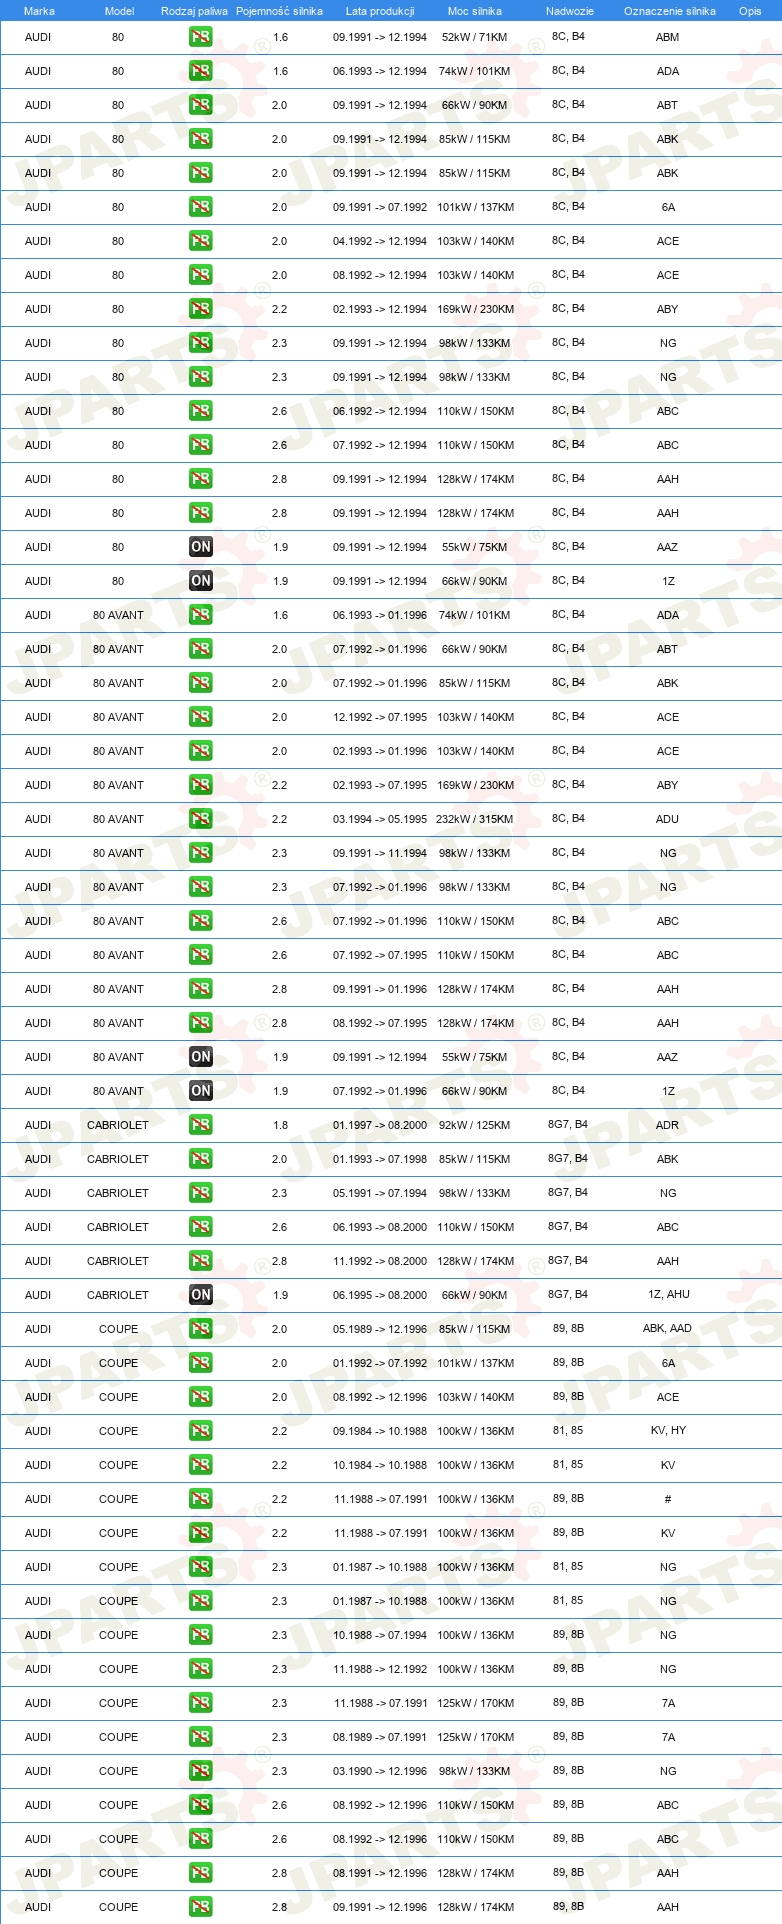Select the 09.1984 -> 10.1988 production years cell

pyautogui.click(x=380, y=1431)
